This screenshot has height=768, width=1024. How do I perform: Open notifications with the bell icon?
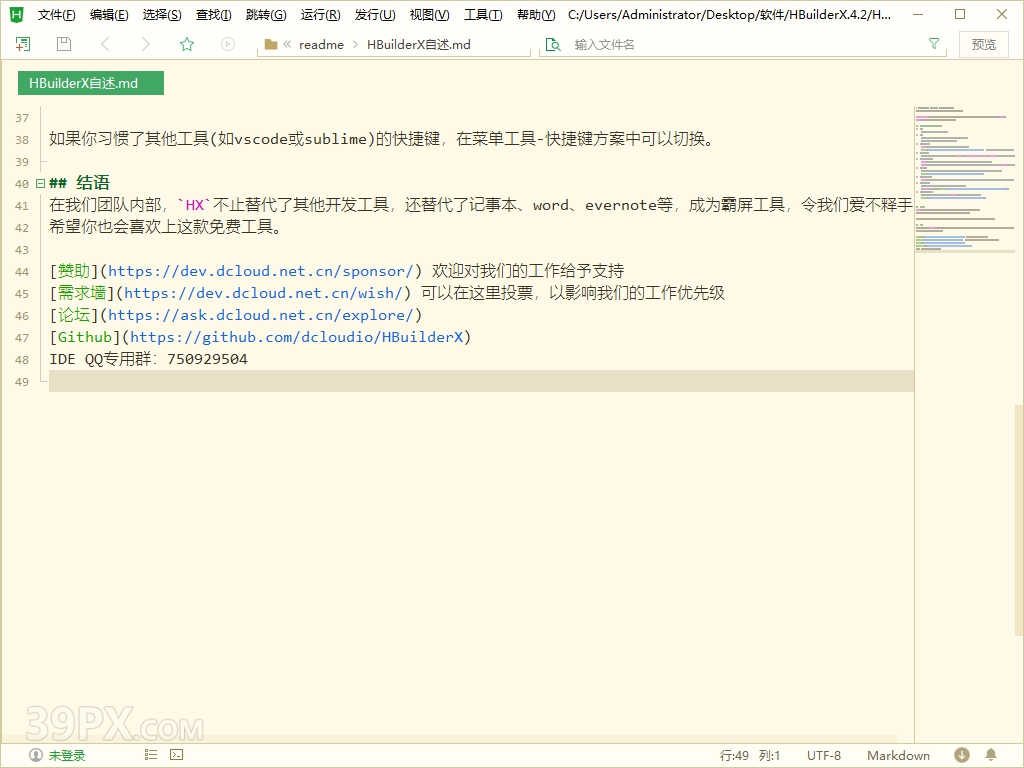[991, 755]
